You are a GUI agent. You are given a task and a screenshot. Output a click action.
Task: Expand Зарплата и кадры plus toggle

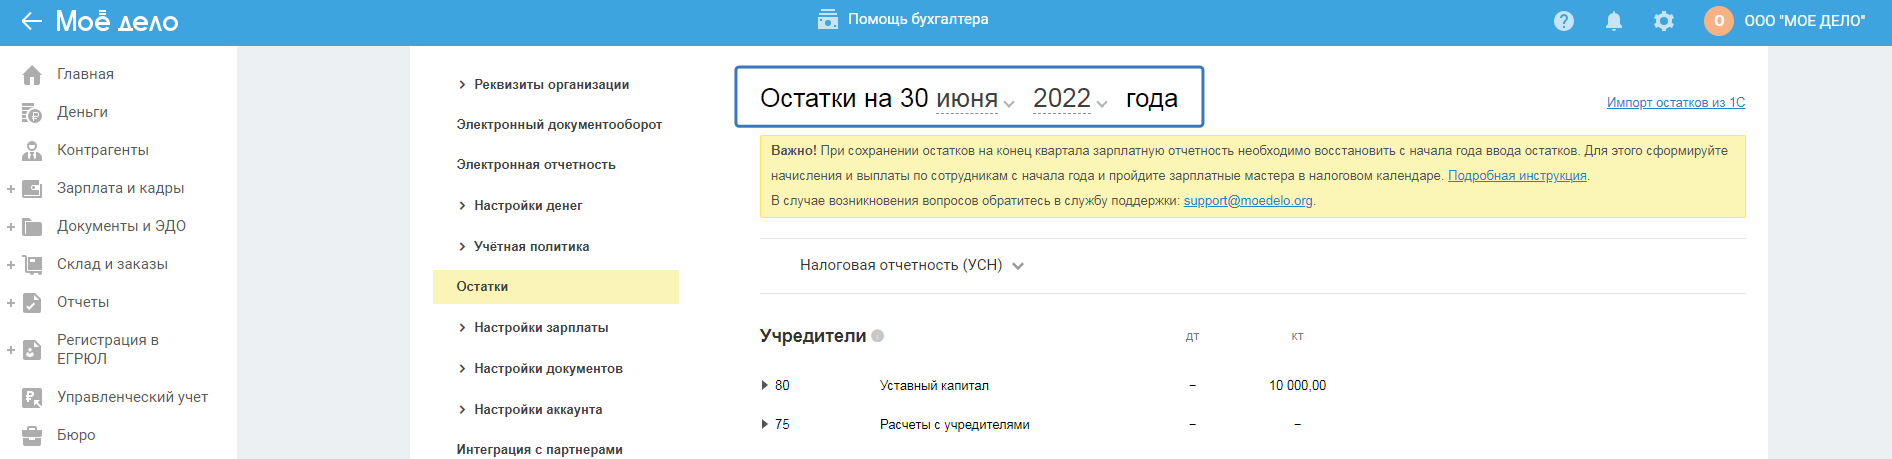pos(11,189)
